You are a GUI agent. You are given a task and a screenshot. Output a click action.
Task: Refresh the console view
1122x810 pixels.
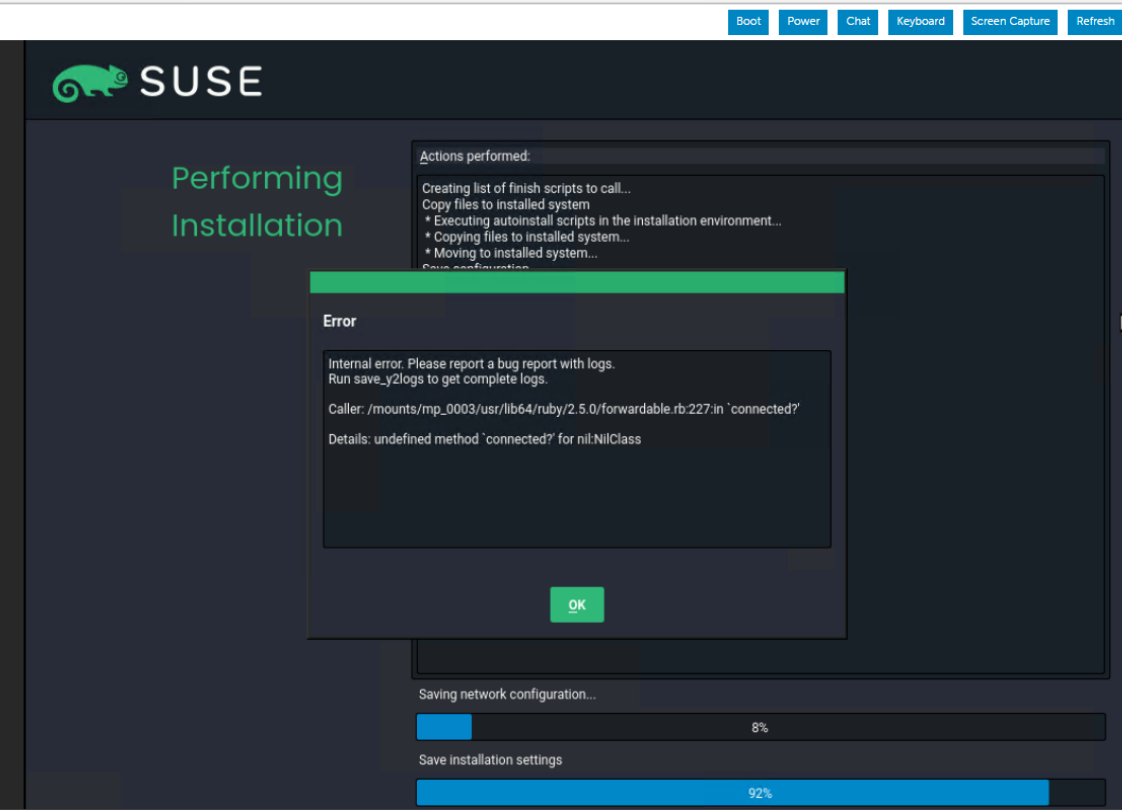pos(1095,21)
